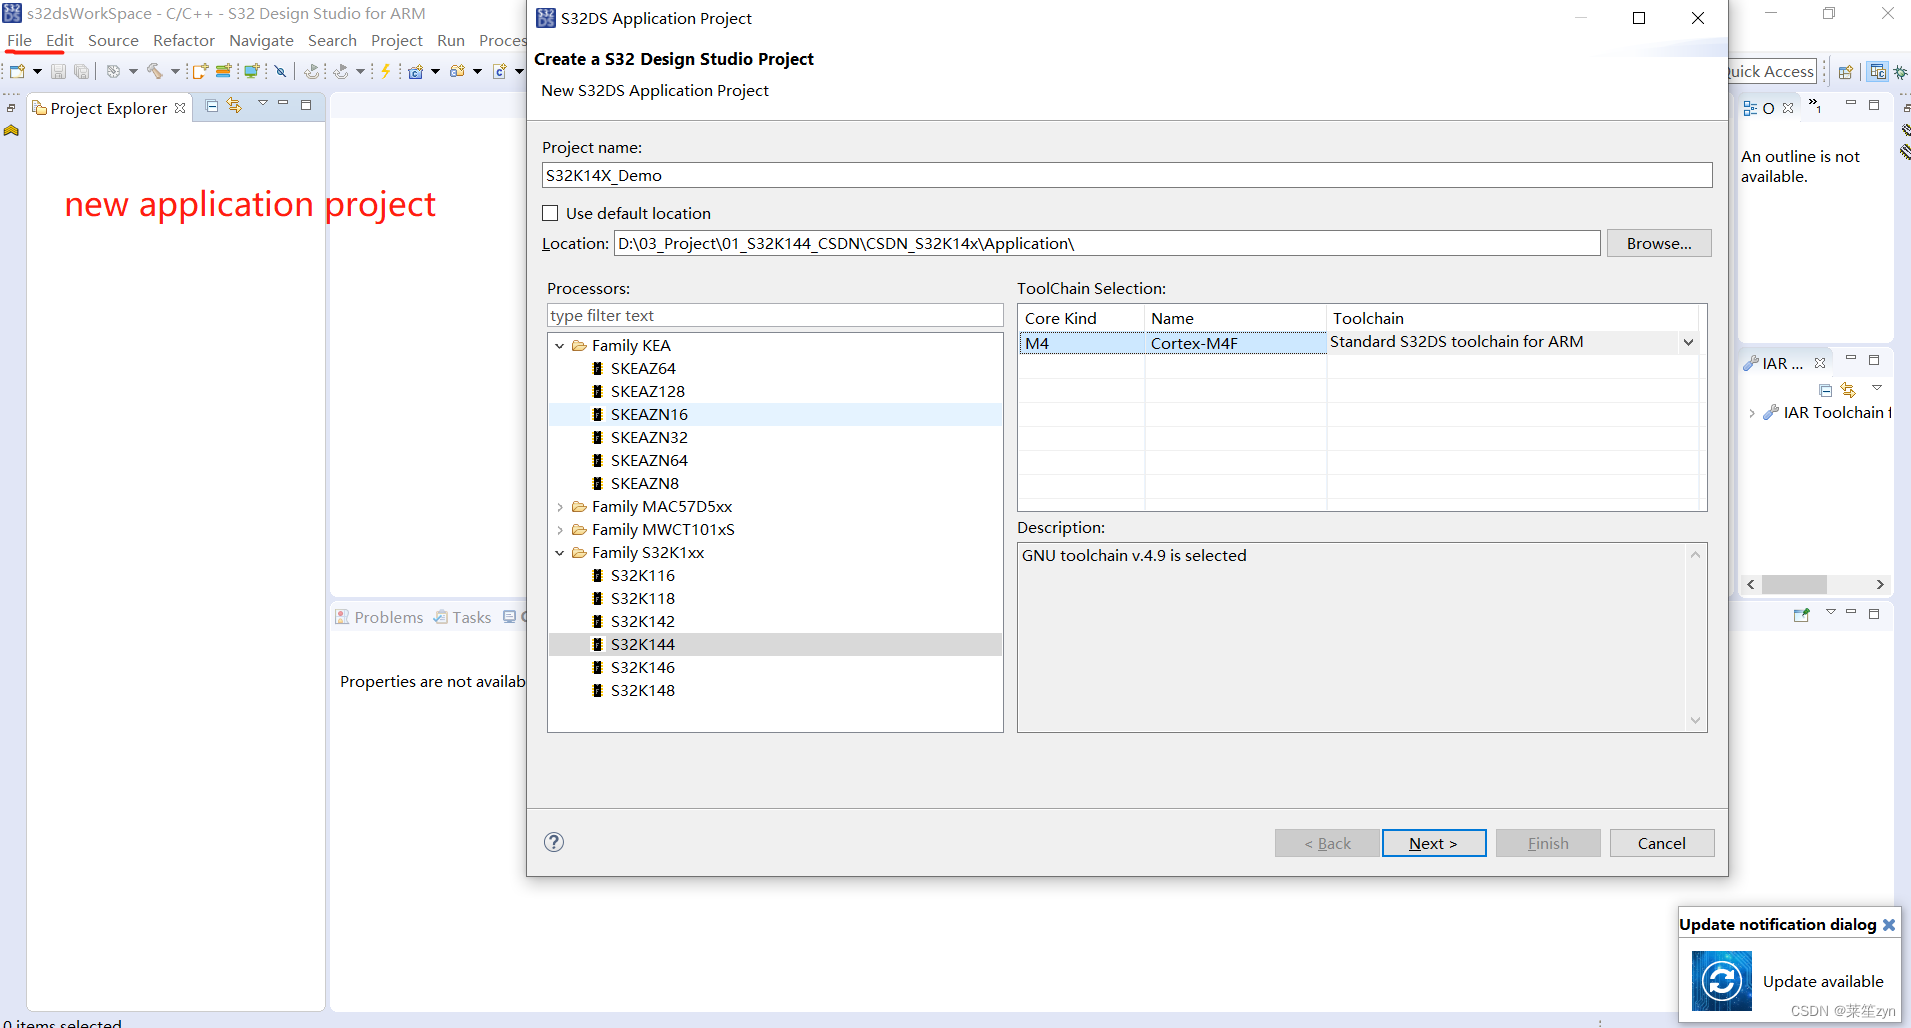Open the Navigate menu

[x=261, y=40]
